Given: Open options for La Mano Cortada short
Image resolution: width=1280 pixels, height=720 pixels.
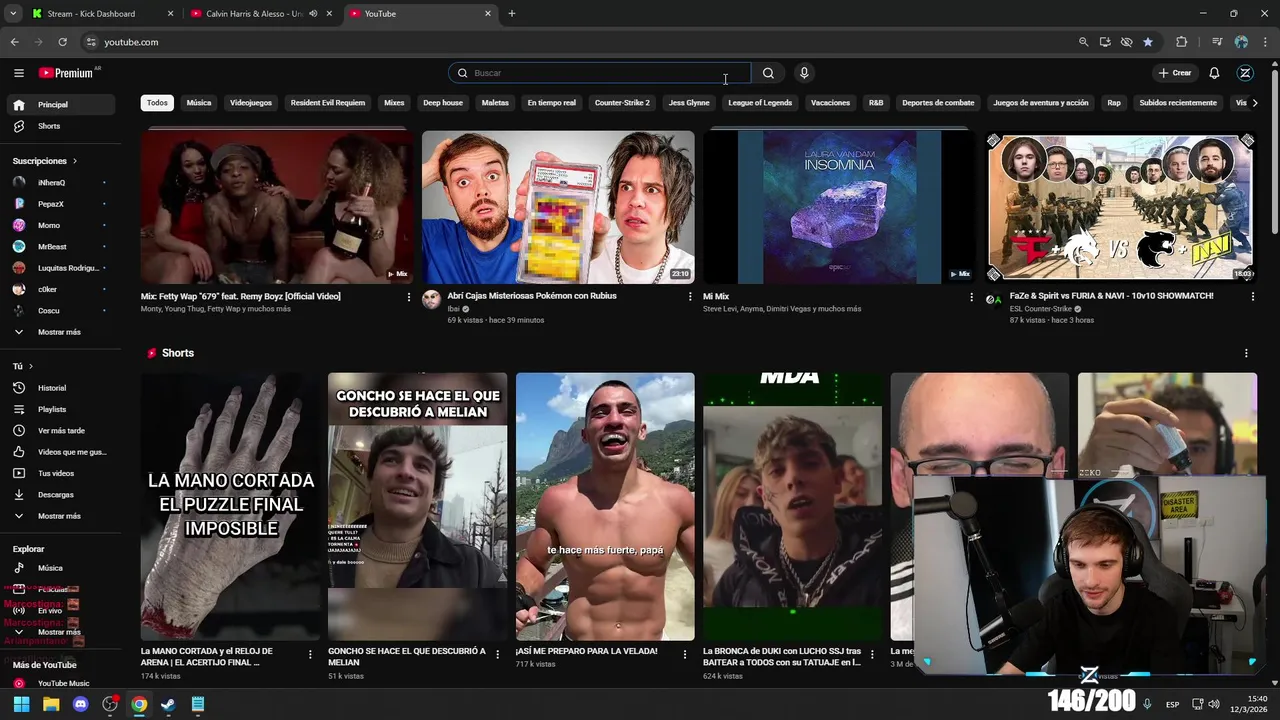Looking at the screenshot, I should pos(310,655).
